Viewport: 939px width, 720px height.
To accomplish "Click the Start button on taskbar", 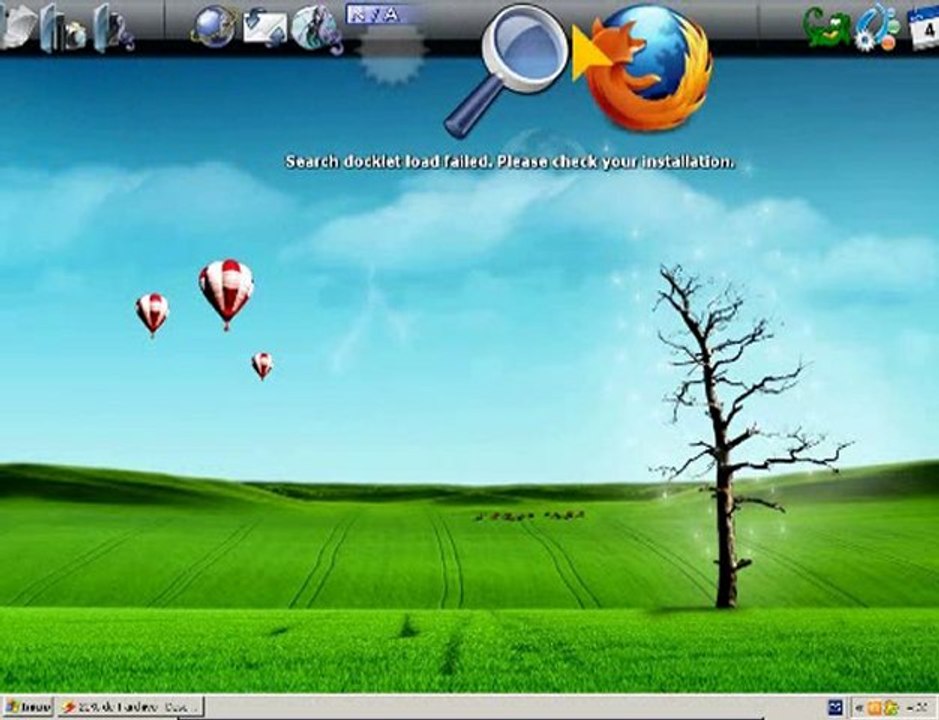I will pyautogui.click(x=28, y=707).
